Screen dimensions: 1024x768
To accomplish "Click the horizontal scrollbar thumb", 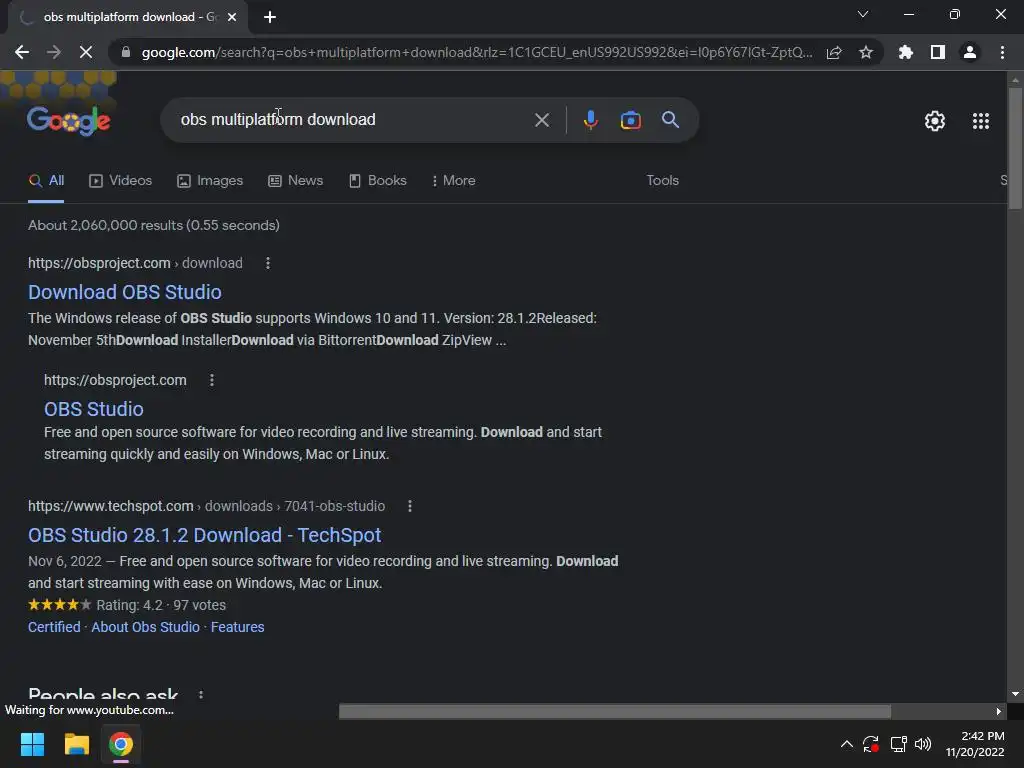I will coord(615,711).
